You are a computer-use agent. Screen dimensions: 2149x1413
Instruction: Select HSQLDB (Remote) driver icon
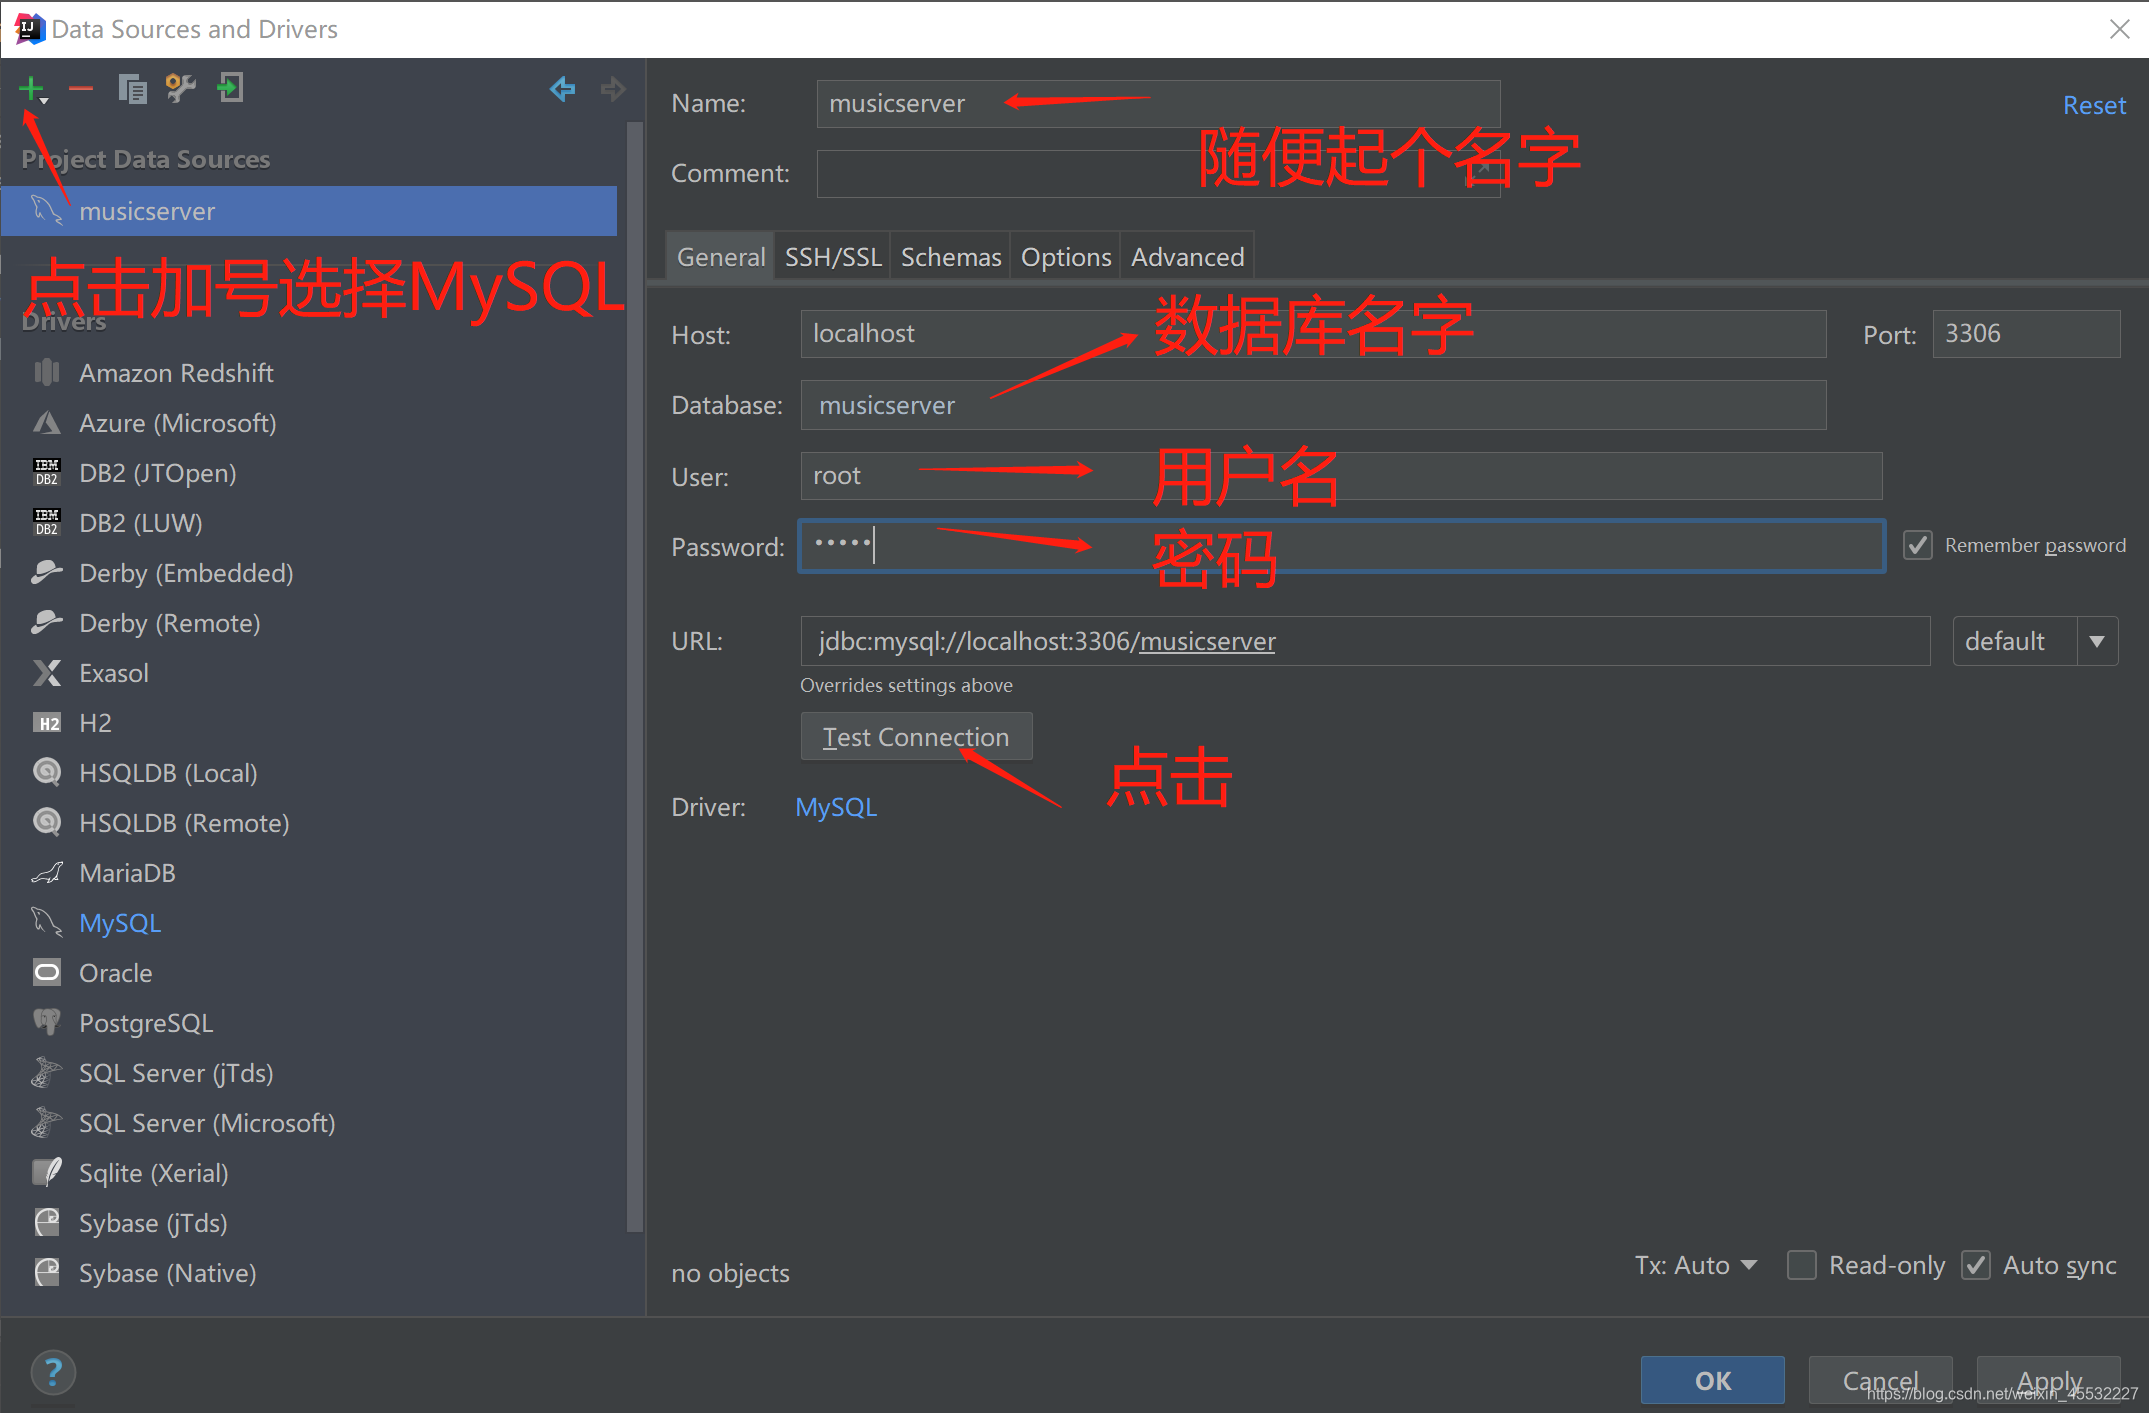click(47, 823)
